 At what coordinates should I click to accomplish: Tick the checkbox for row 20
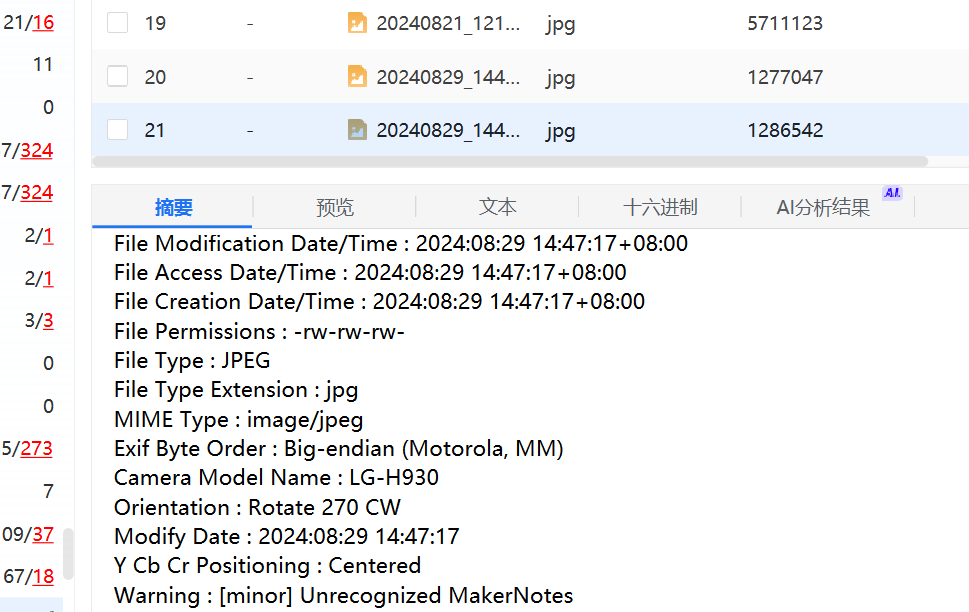tap(117, 77)
